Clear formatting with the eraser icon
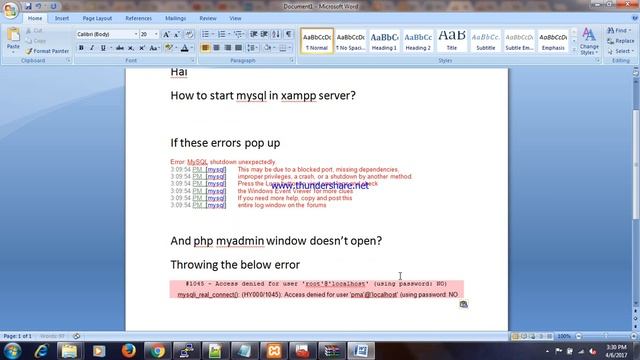Screen dimensions: 640x360 click(x=189, y=34)
